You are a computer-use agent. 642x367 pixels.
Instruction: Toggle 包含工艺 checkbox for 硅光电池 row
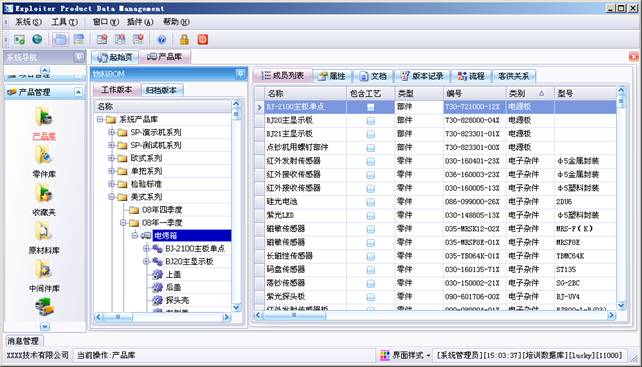tap(371, 202)
